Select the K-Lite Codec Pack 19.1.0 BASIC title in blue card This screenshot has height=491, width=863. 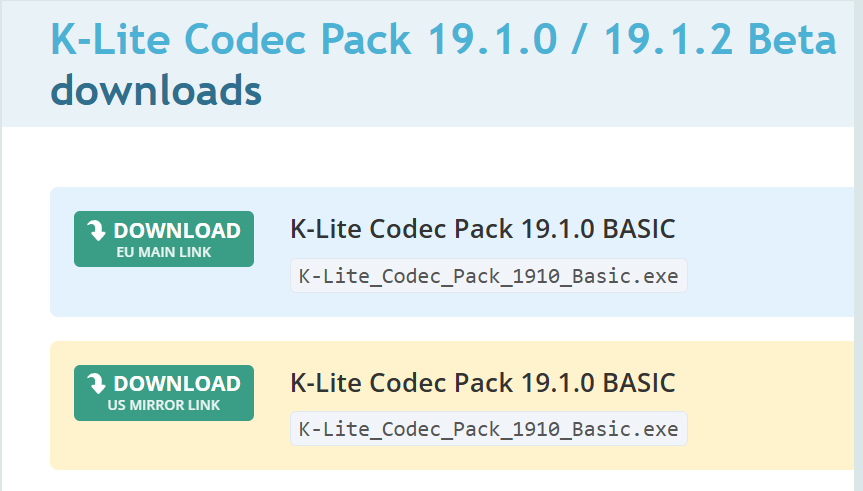(483, 228)
